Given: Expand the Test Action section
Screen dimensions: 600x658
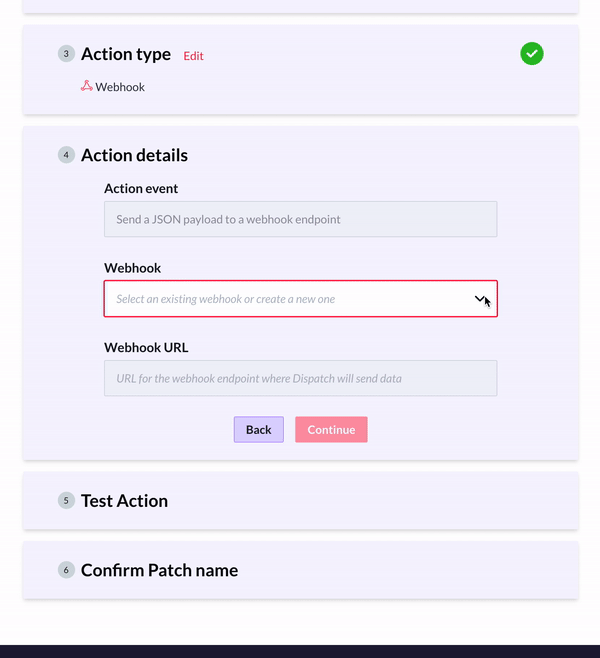Looking at the screenshot, I should pos(124,500).
